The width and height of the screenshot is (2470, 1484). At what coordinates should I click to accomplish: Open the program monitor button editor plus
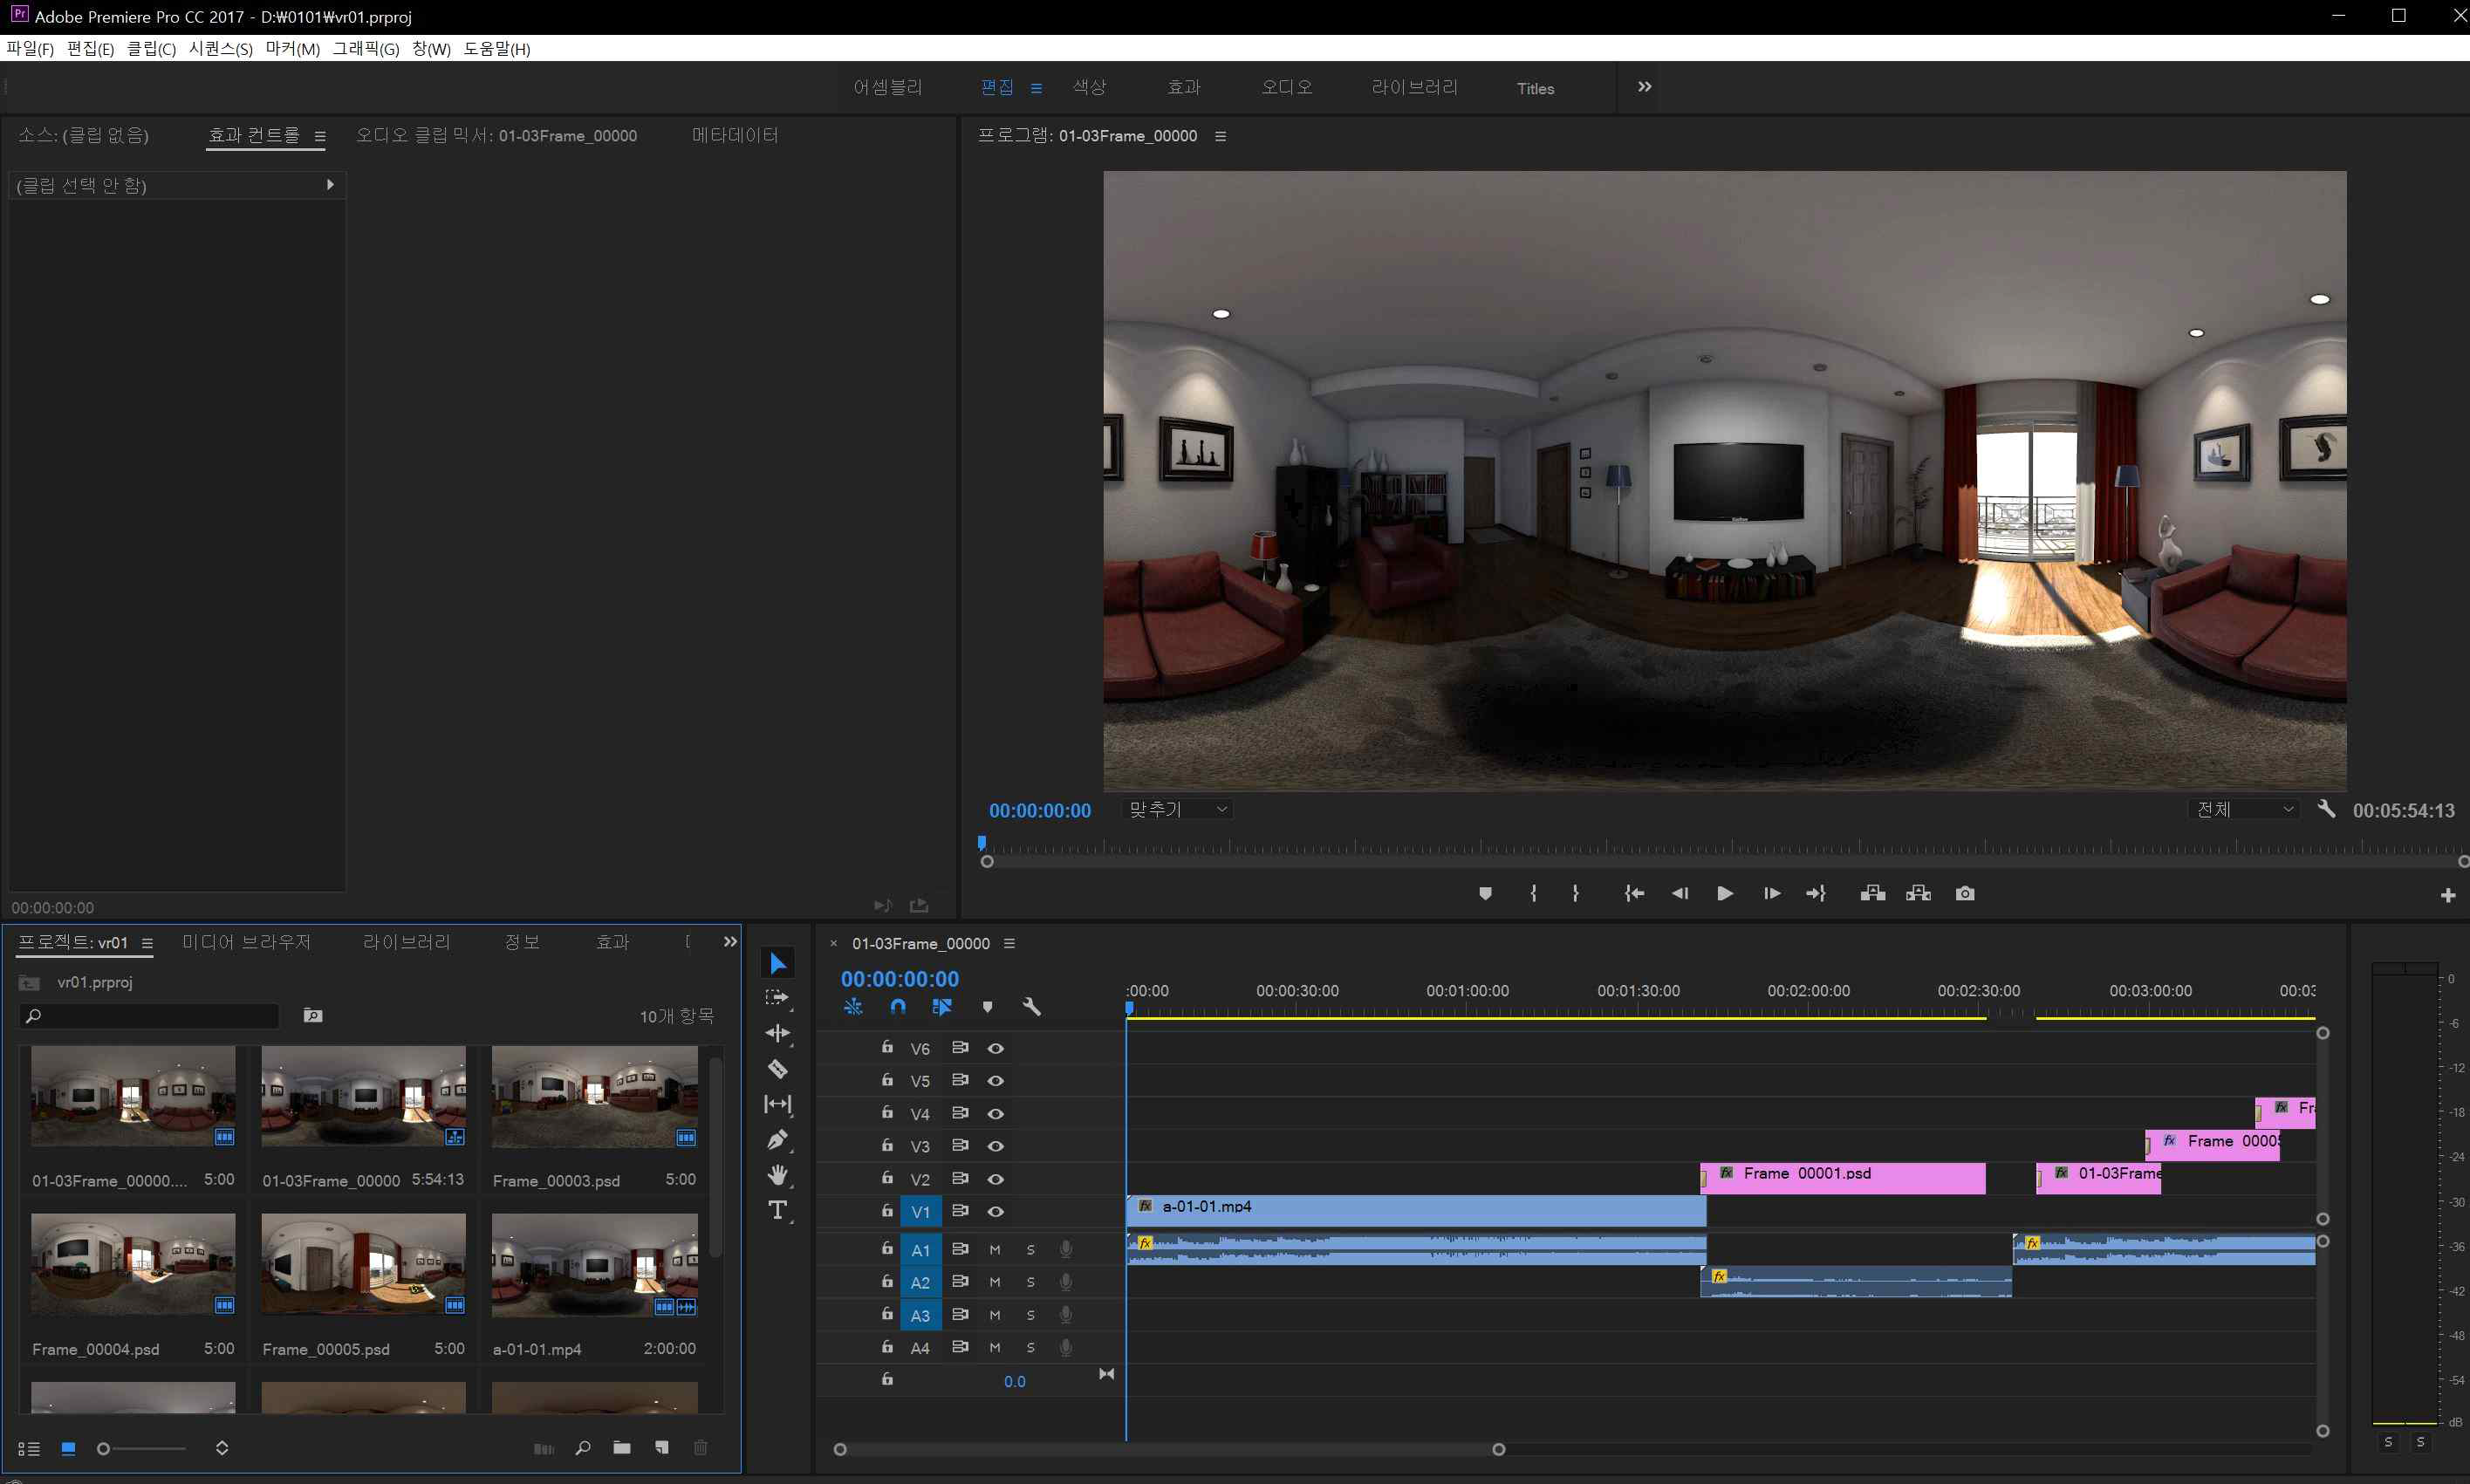click(x=2447, y=895)
